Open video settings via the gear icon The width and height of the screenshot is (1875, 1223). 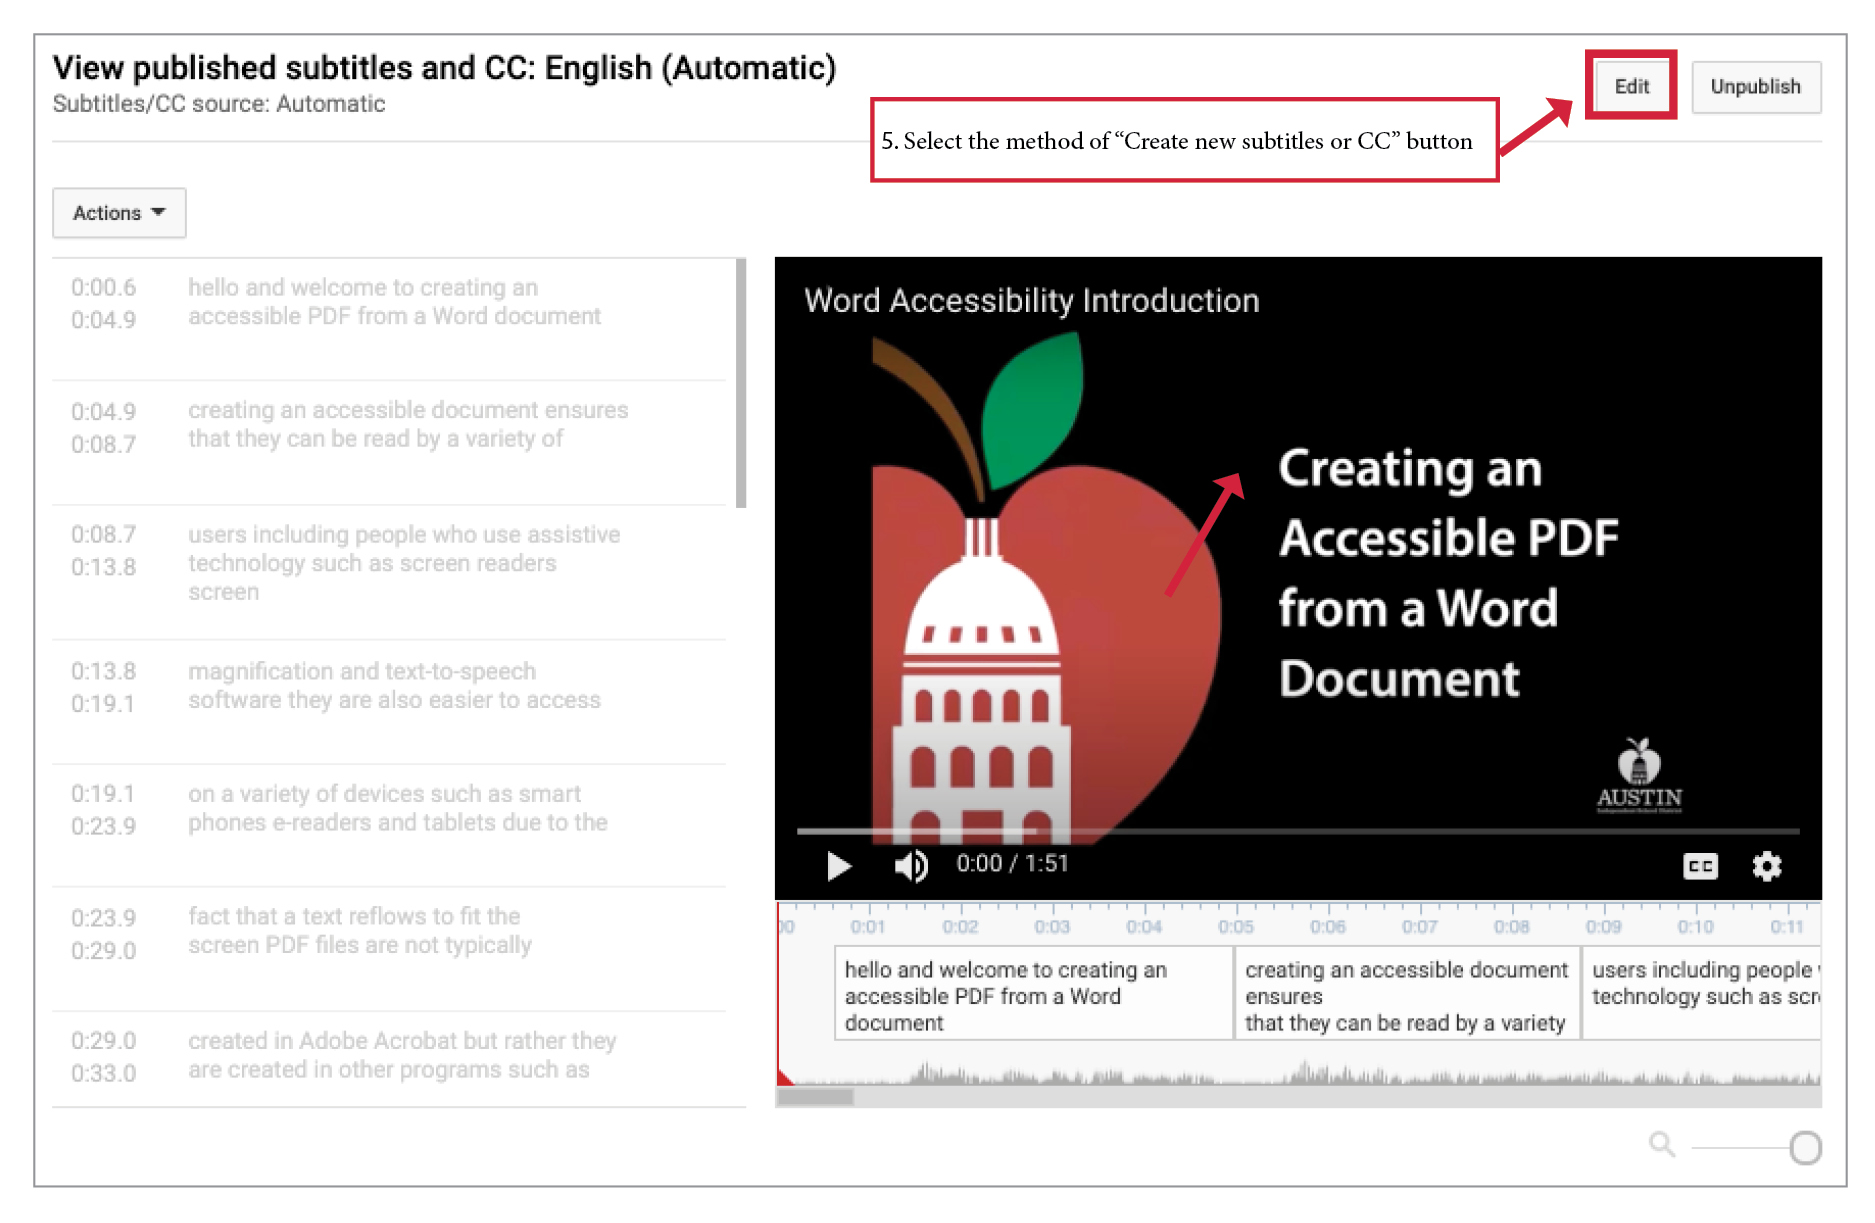[x=1766, y=866]
